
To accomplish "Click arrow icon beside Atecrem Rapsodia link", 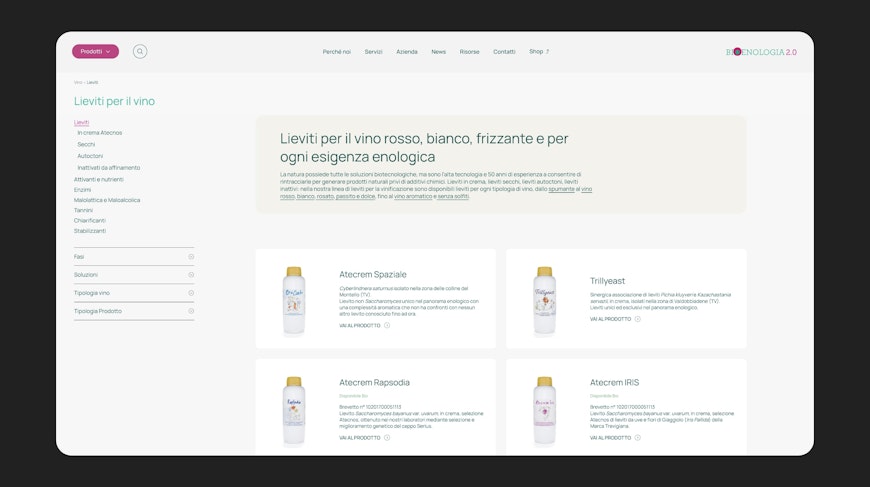I will click(387, 438).
